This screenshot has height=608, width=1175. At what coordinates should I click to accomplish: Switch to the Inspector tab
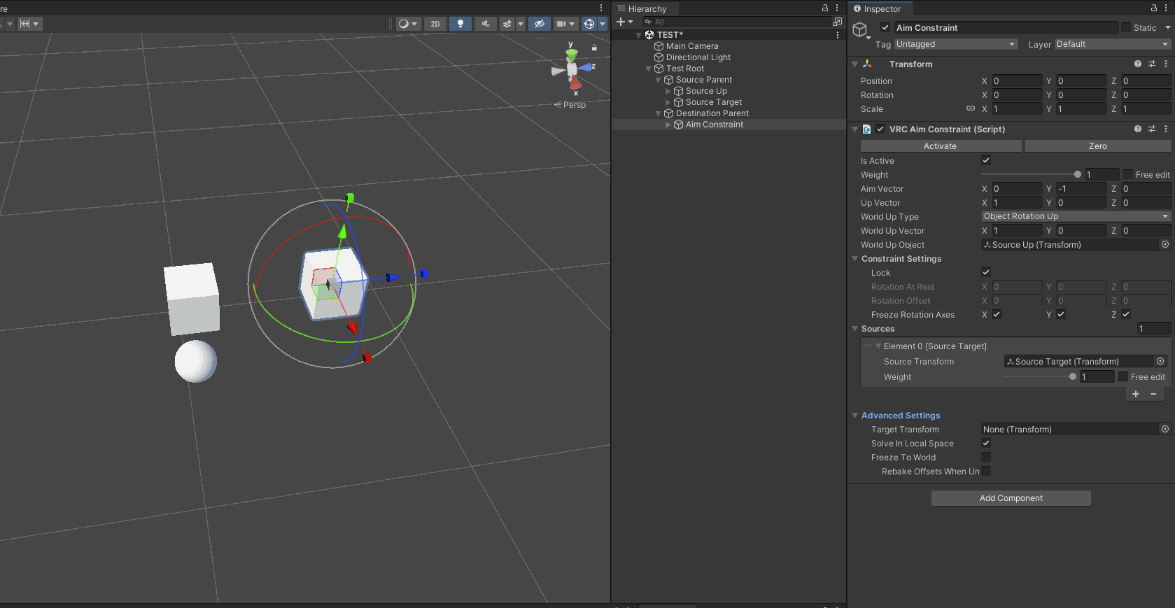pyautogui.click(x=881, y=8)
